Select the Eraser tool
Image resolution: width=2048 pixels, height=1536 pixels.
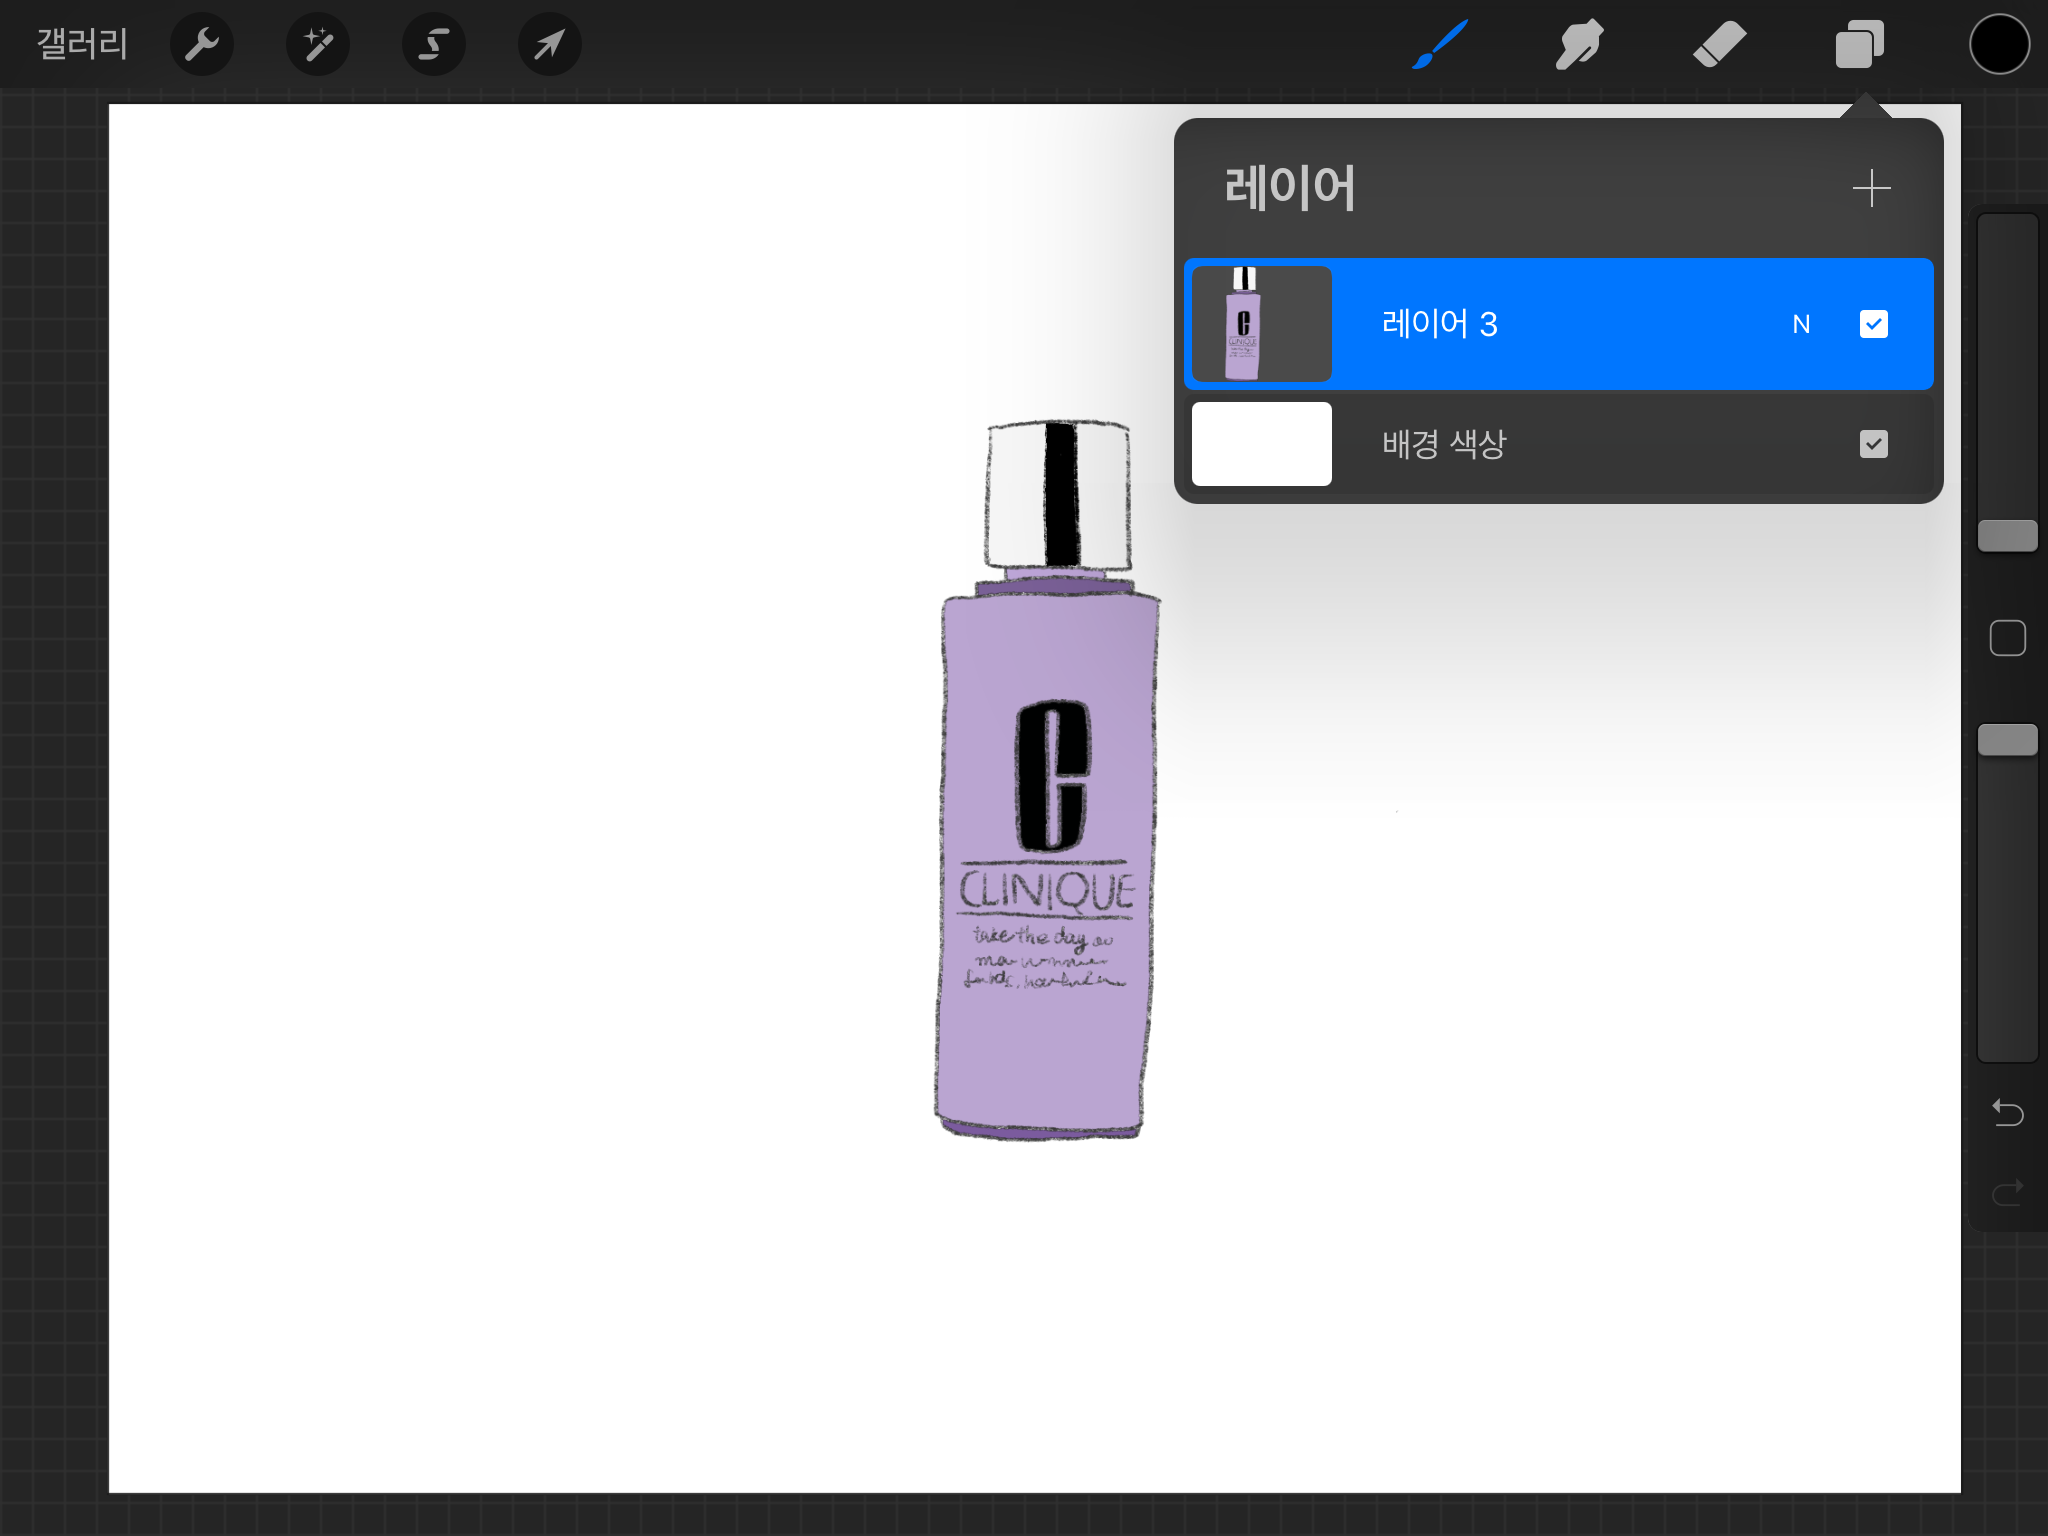tap(1719, 44)
